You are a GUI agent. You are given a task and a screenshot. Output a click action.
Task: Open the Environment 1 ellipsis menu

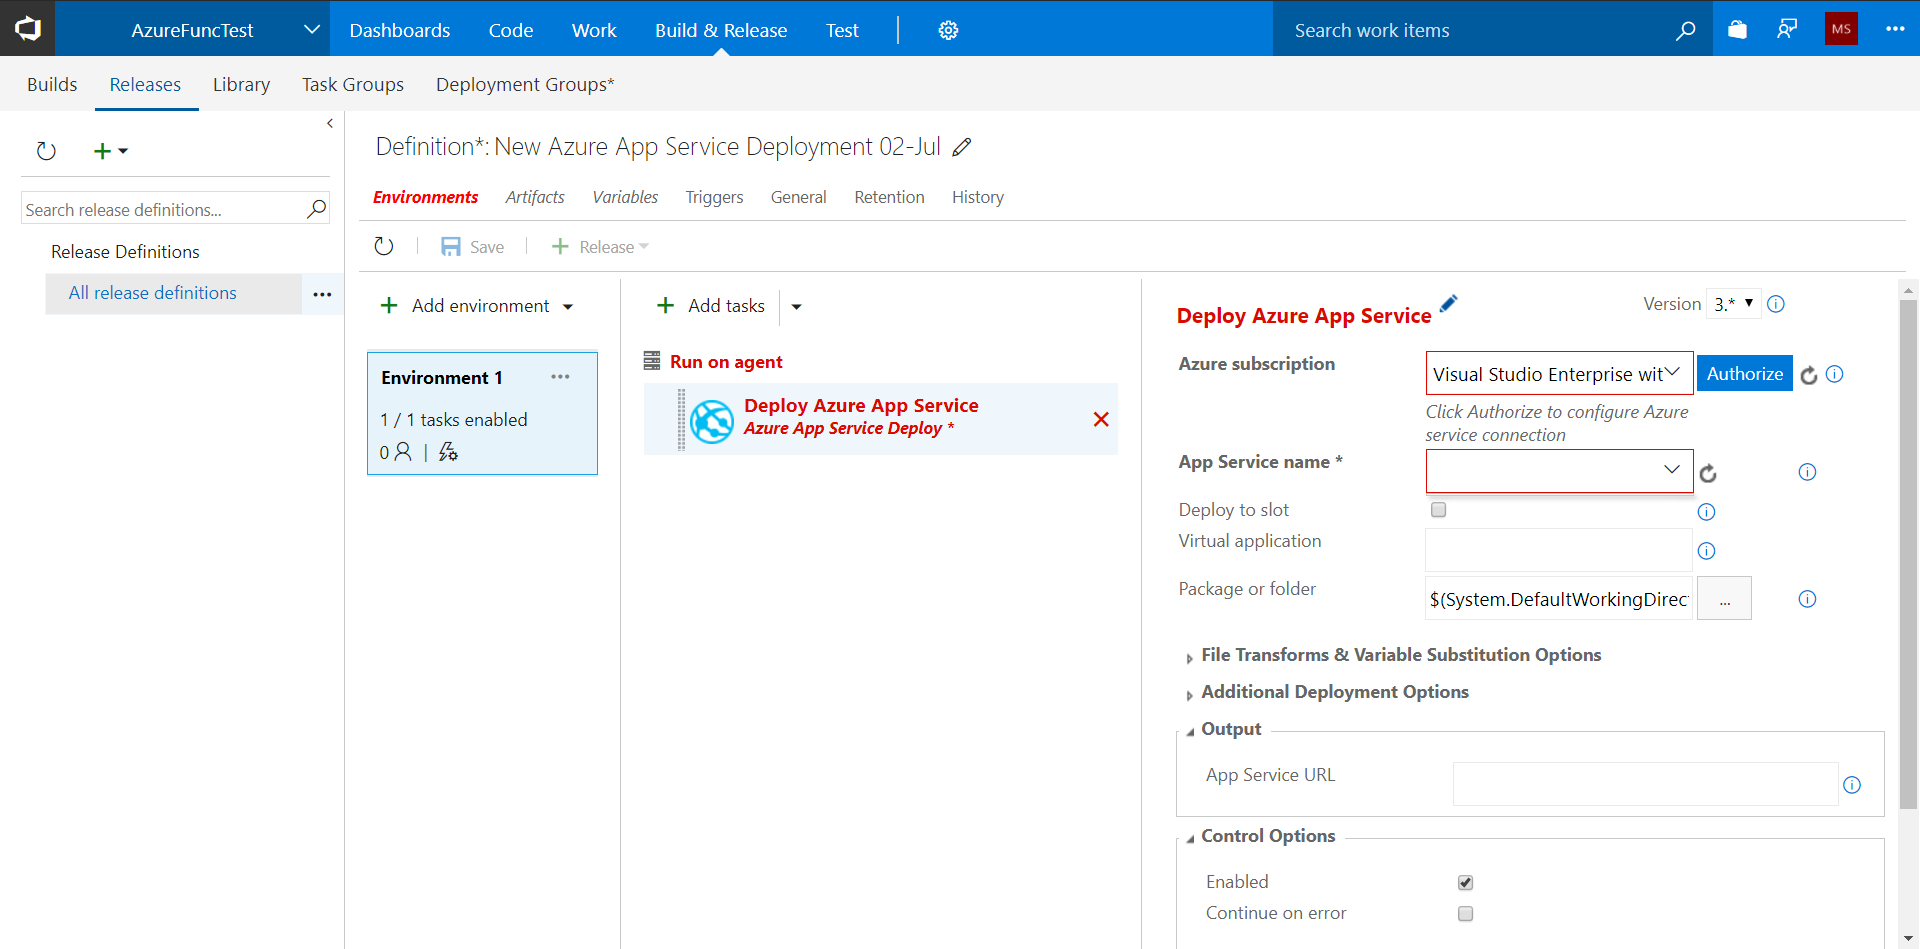pyautogui.click(x=560, y=377)
